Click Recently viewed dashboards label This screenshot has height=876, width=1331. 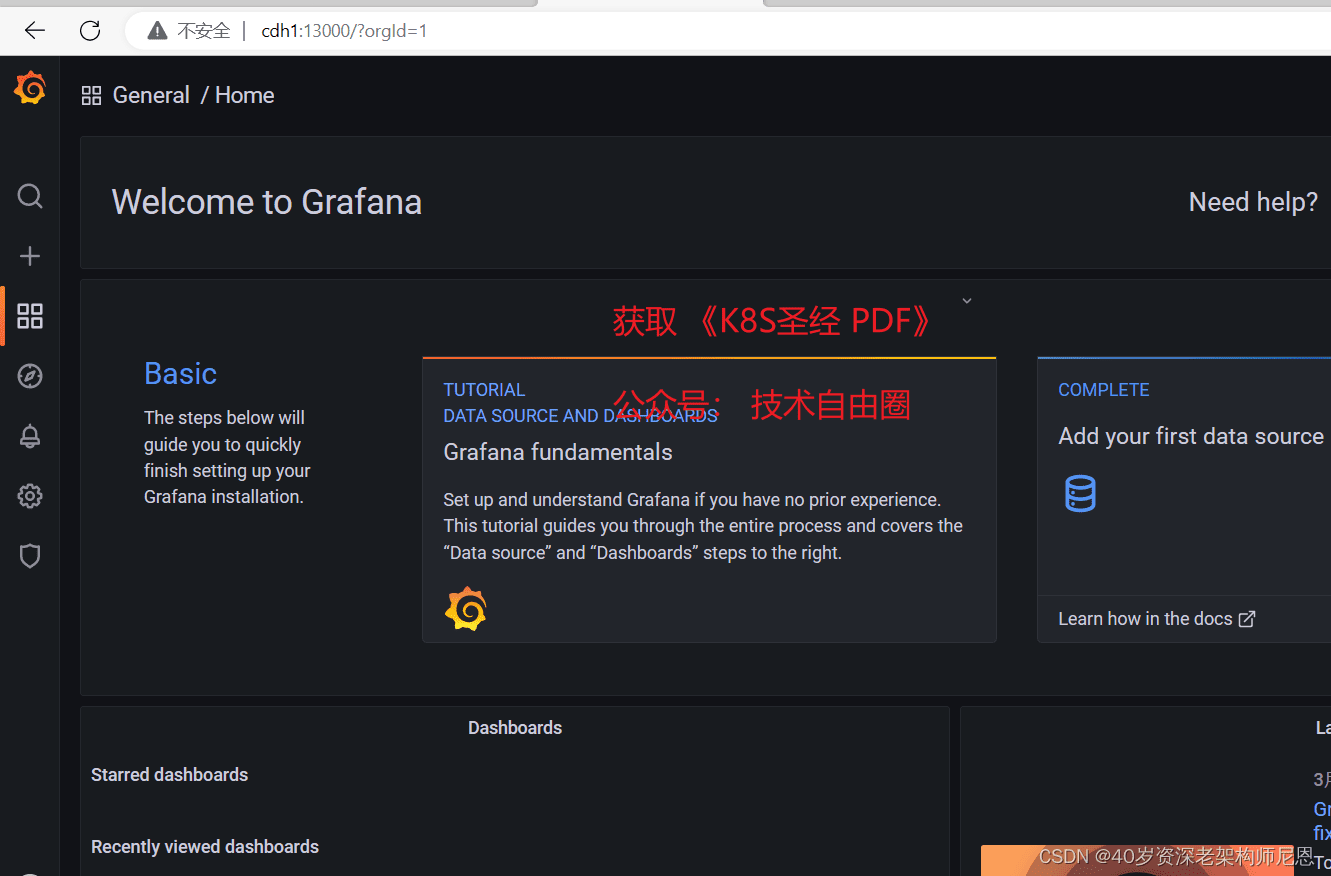tap(205, 847)
